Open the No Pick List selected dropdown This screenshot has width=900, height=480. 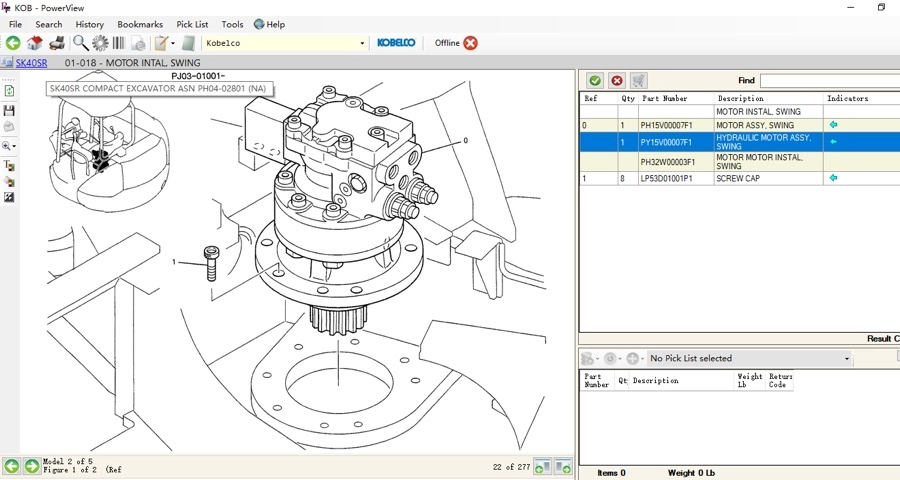[x=750, y=358]
